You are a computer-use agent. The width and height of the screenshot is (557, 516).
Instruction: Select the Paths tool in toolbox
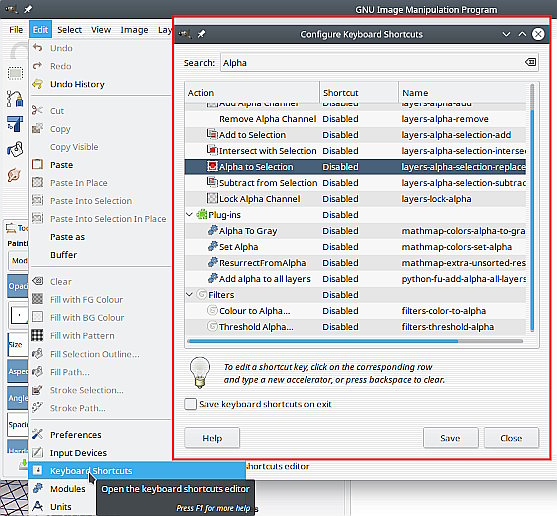coord(15,99)
